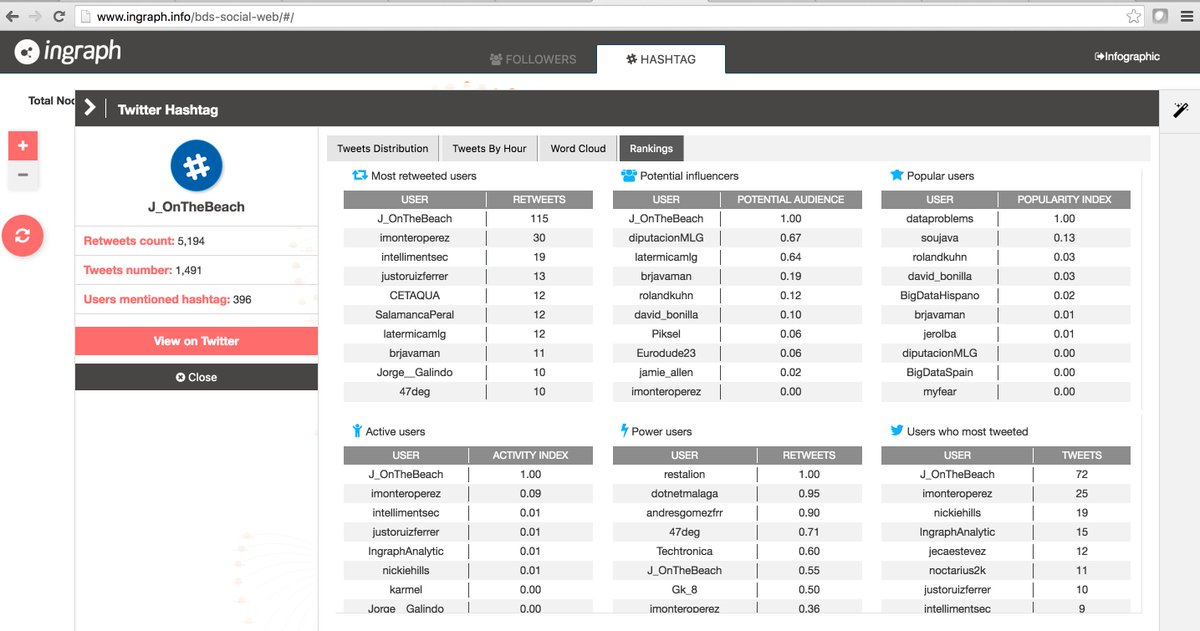Click the Twitter Hashtag panel title
1200x631 pixels.
[168, 110]
